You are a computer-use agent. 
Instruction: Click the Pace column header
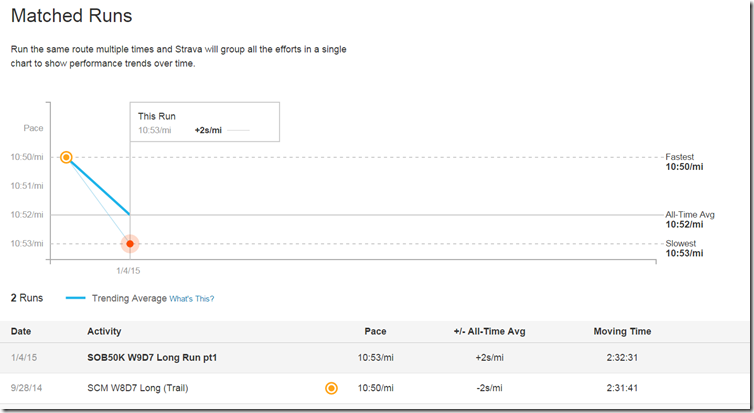click(375, 331)
